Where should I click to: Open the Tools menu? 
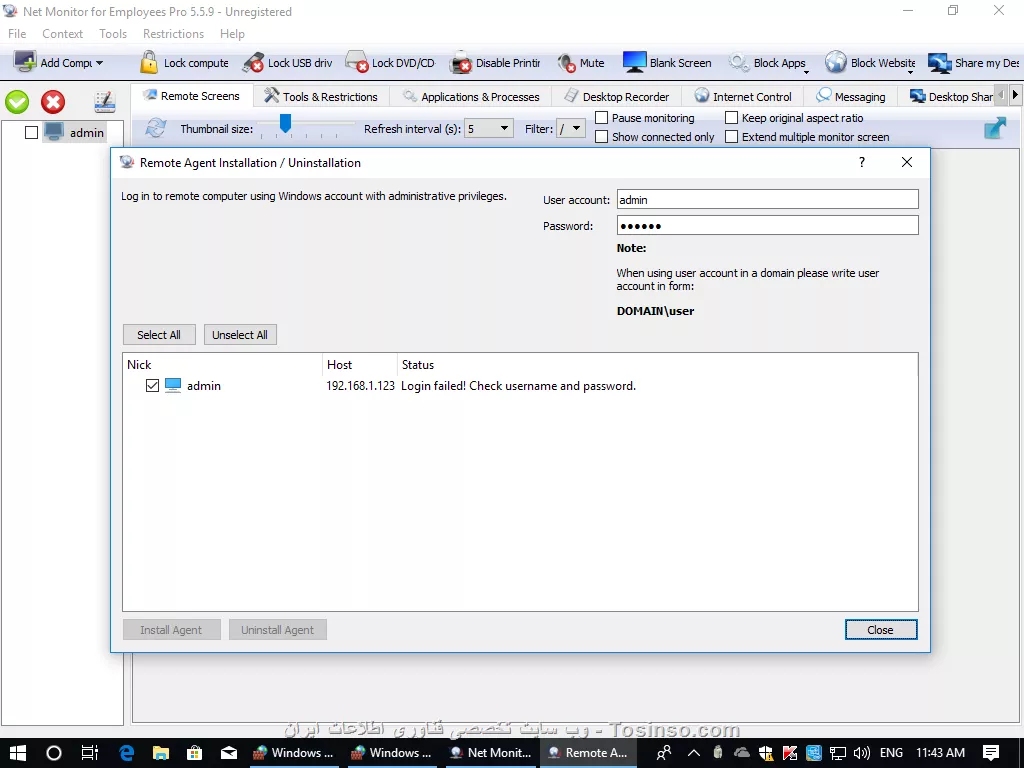pos(113,34)
